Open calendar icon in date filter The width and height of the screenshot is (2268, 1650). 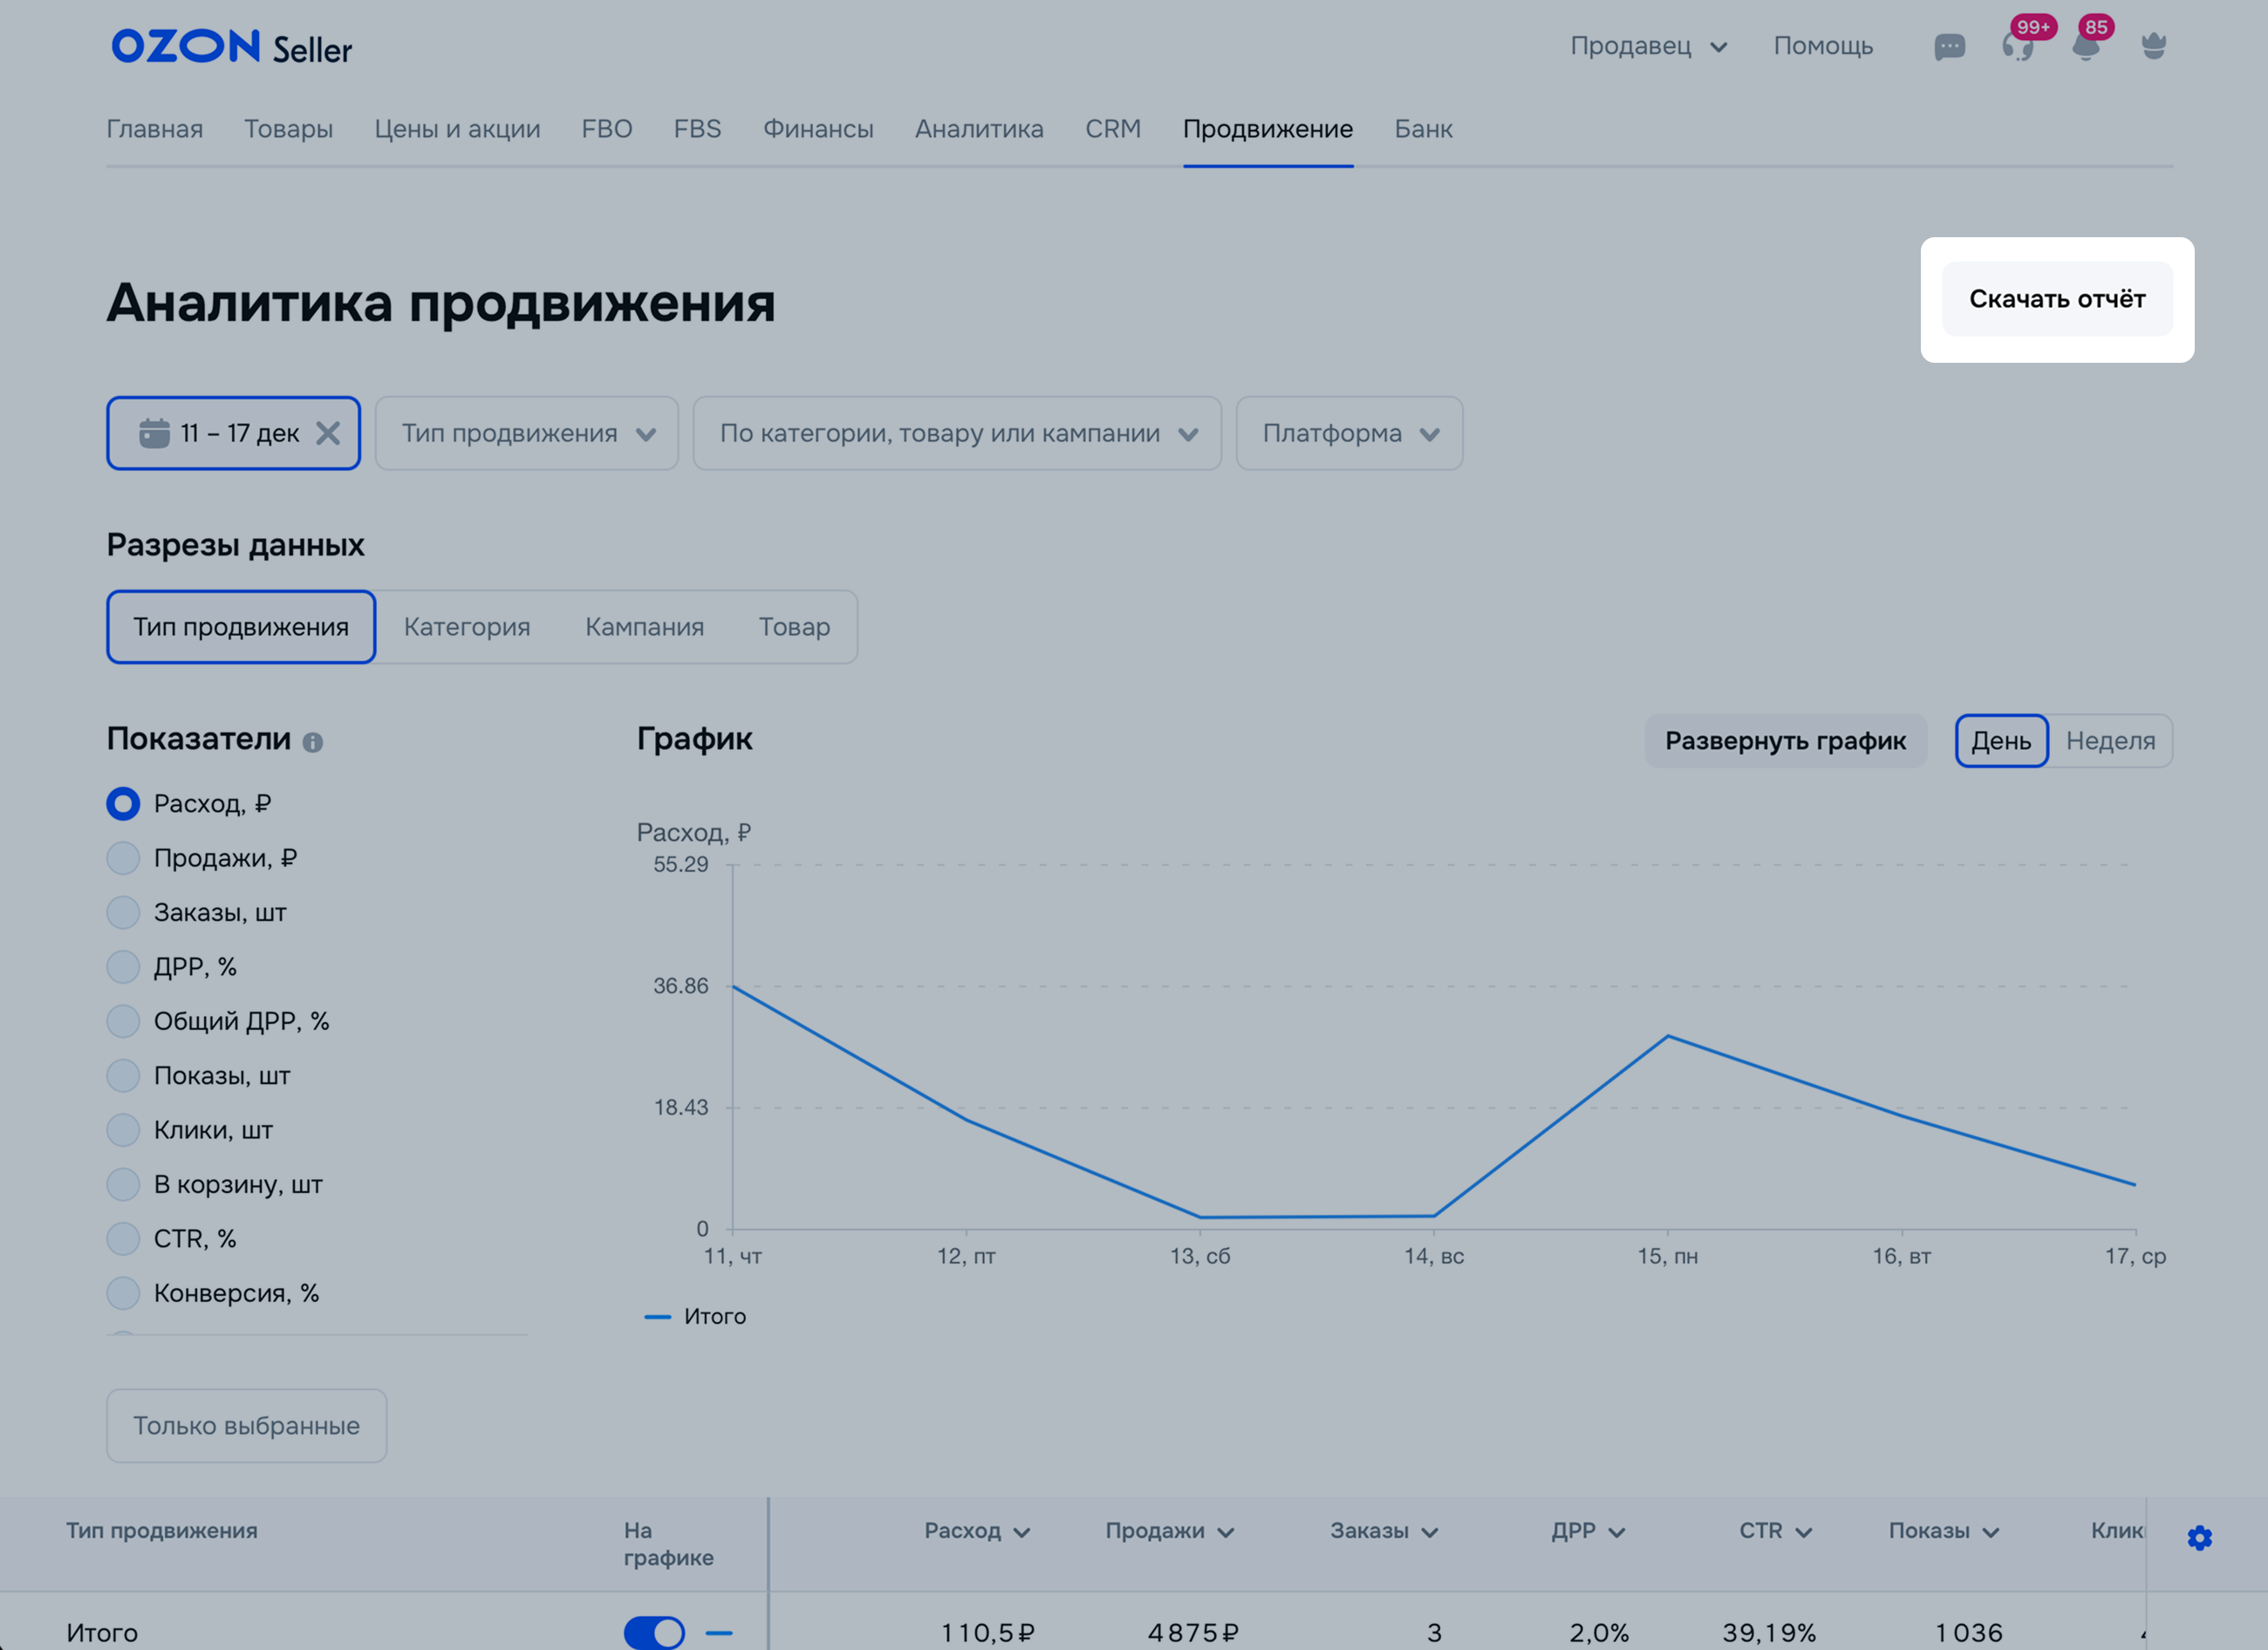pos(154,433)
